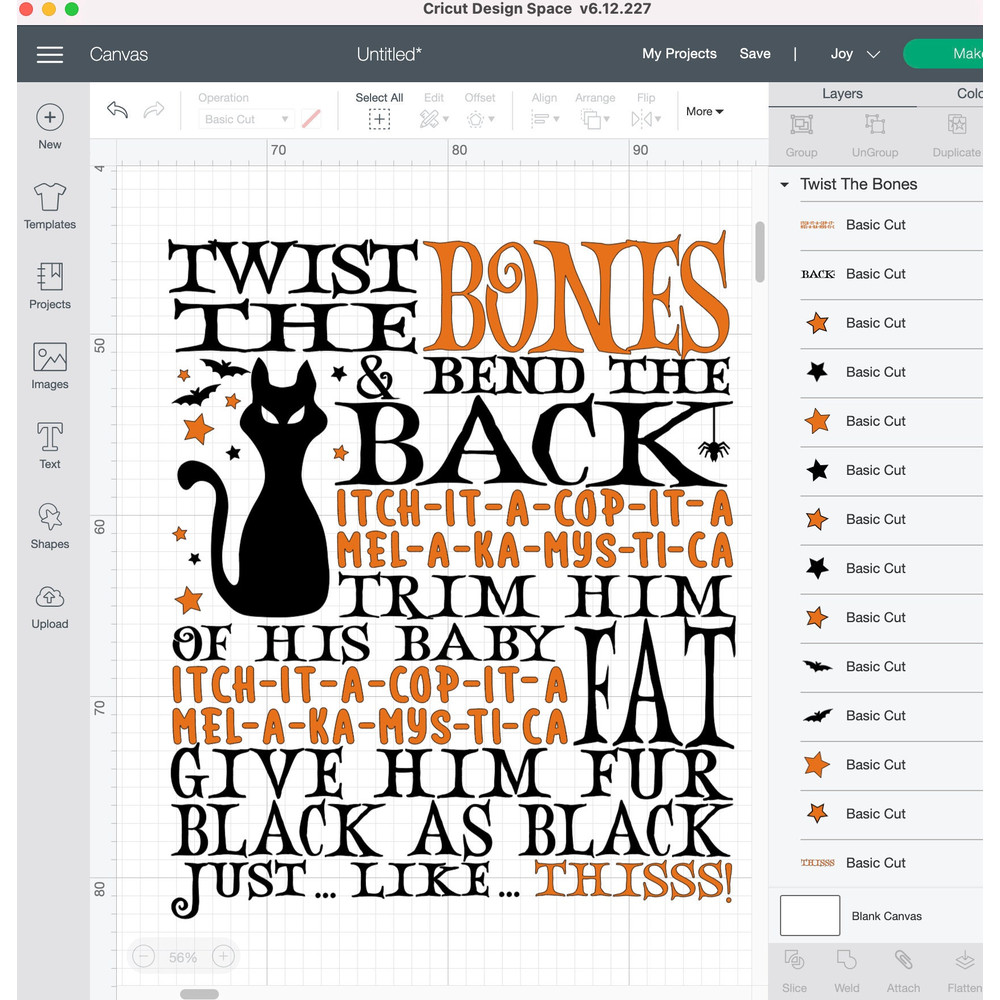Expand the More toolbar dropdown
Viewport: 1000px width, 1000px height.
705,112
